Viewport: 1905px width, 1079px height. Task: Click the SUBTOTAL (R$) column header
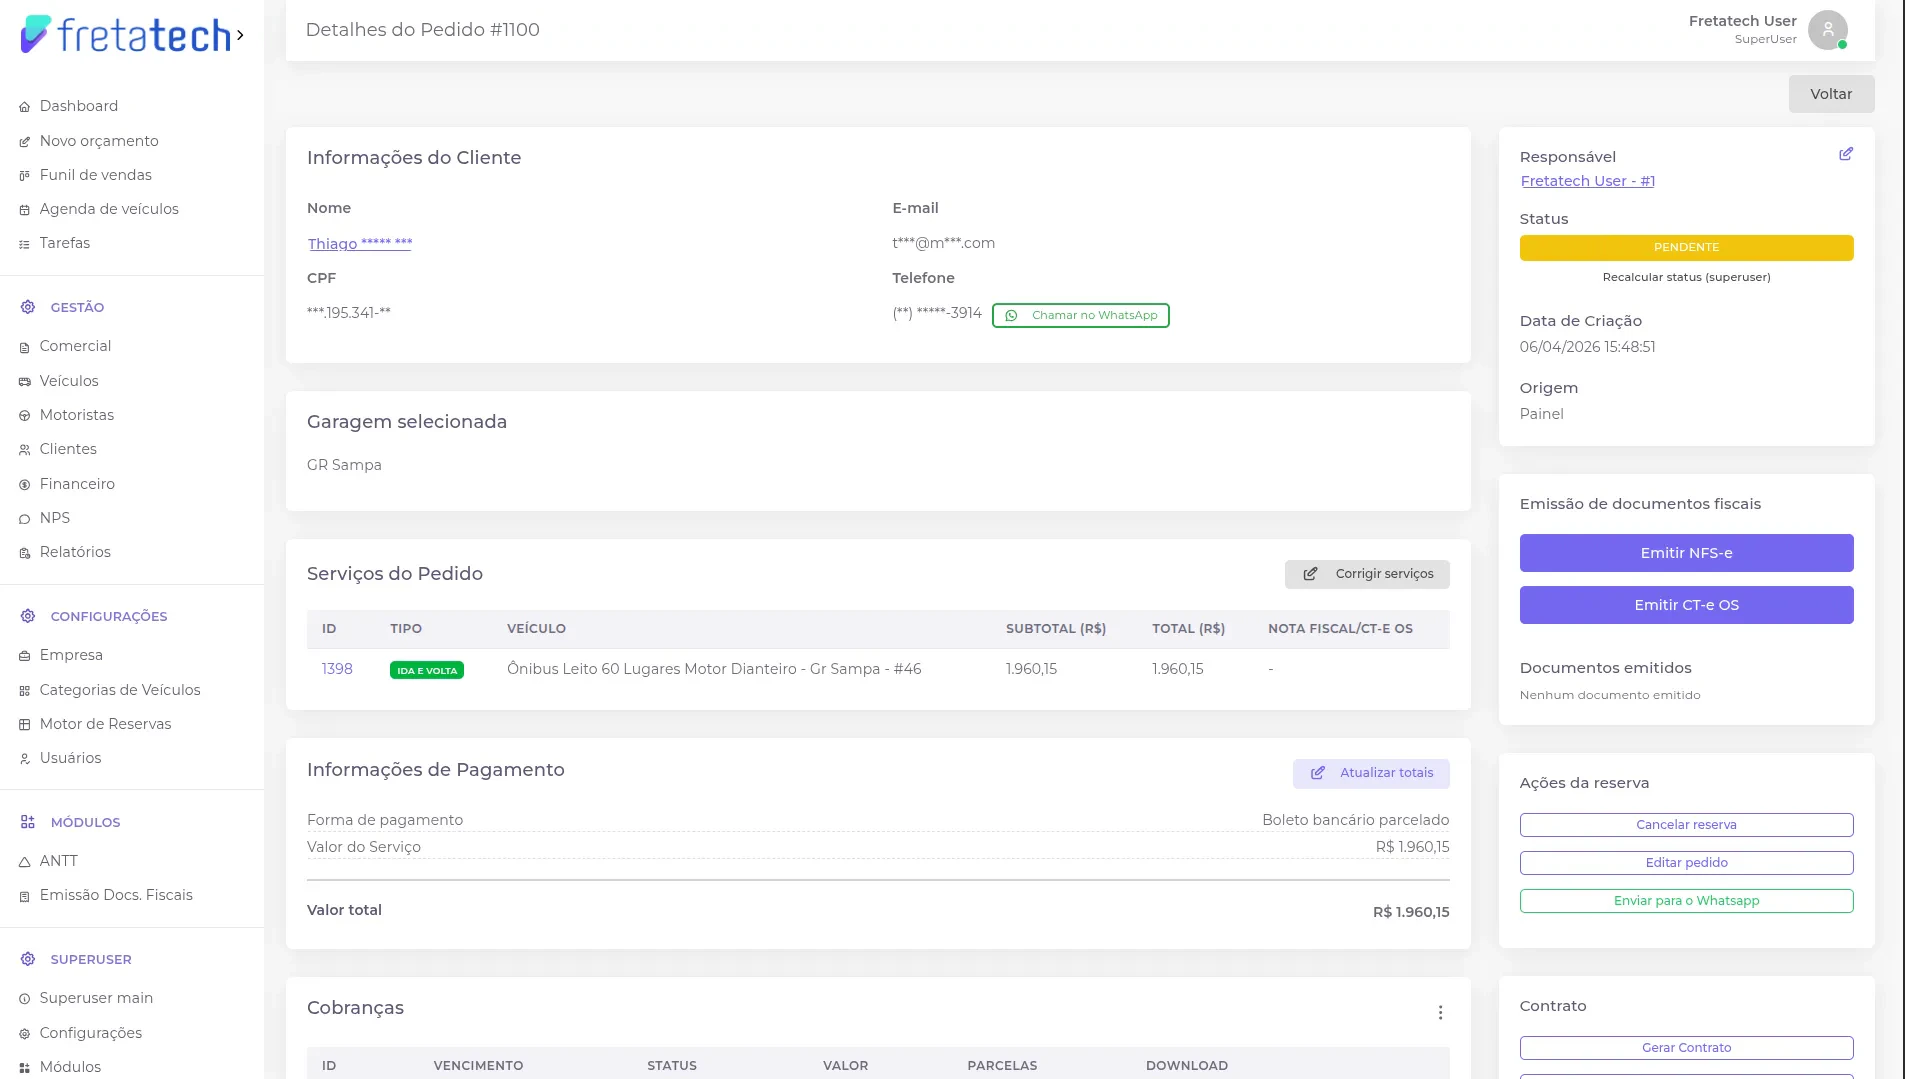click(x=1056, y=629)
